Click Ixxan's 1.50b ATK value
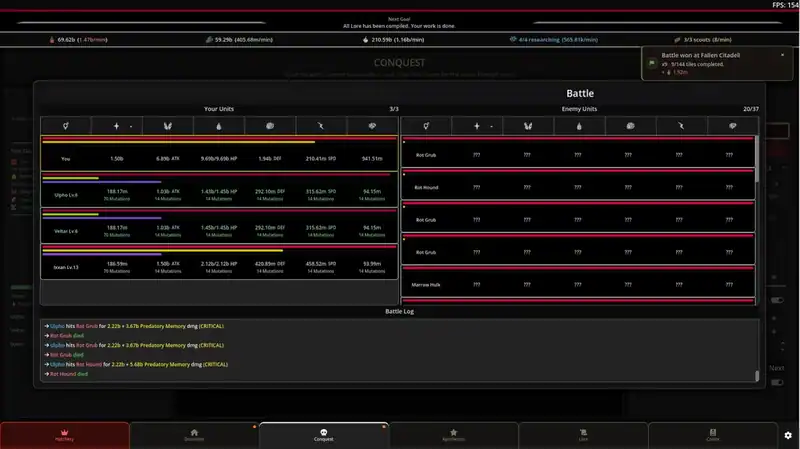800x449 pixels. 168,264
